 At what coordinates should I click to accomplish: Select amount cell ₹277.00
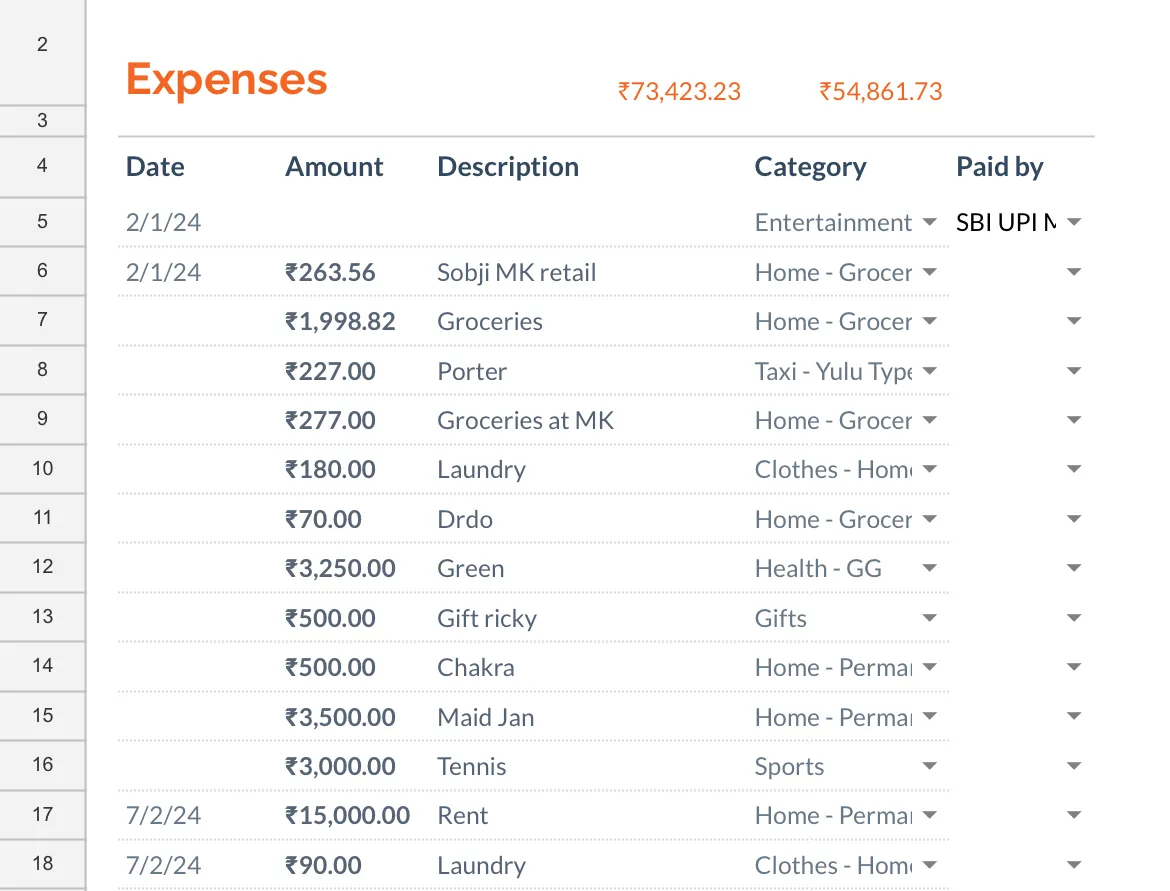coord(330,421)
